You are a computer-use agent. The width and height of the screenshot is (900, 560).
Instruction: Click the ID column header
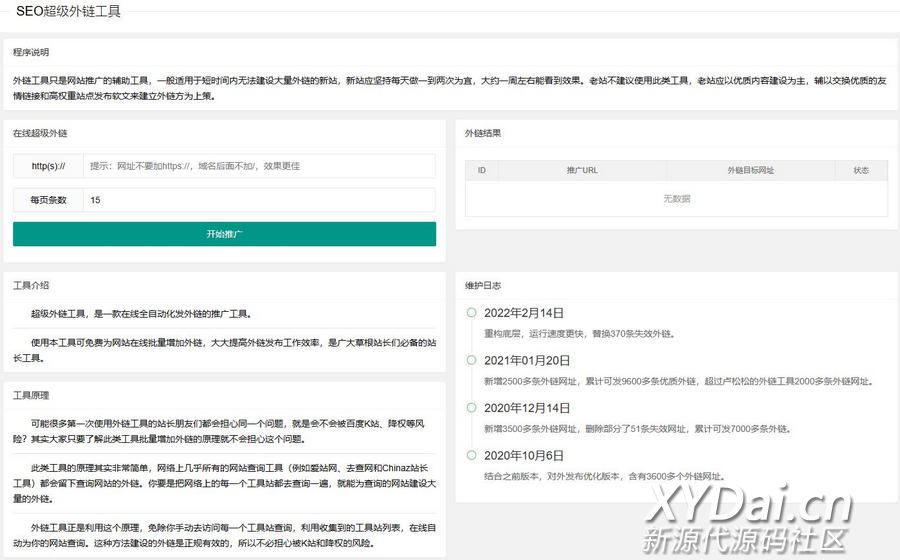click(481, 171)
